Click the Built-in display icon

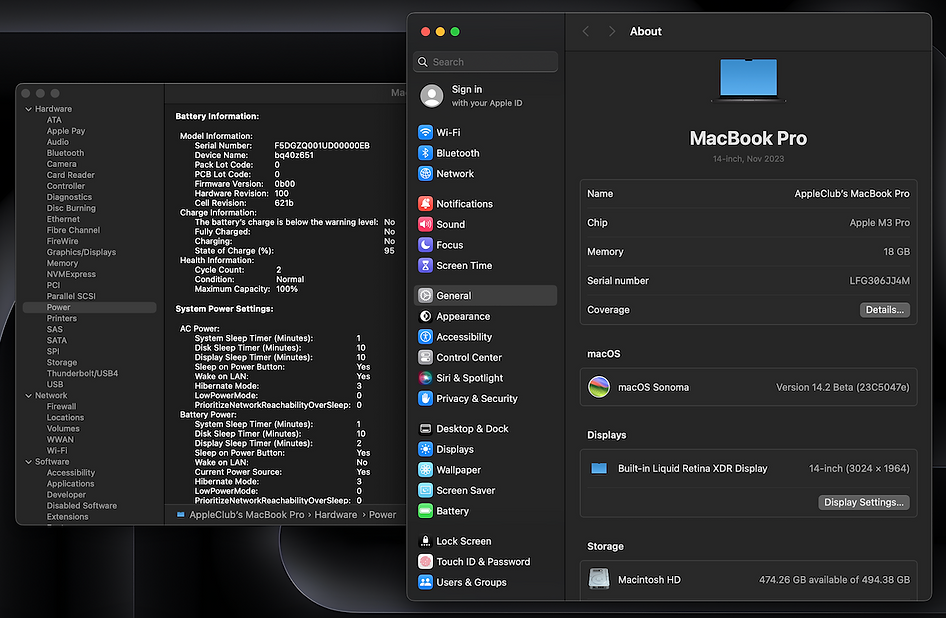pos(599,468)
